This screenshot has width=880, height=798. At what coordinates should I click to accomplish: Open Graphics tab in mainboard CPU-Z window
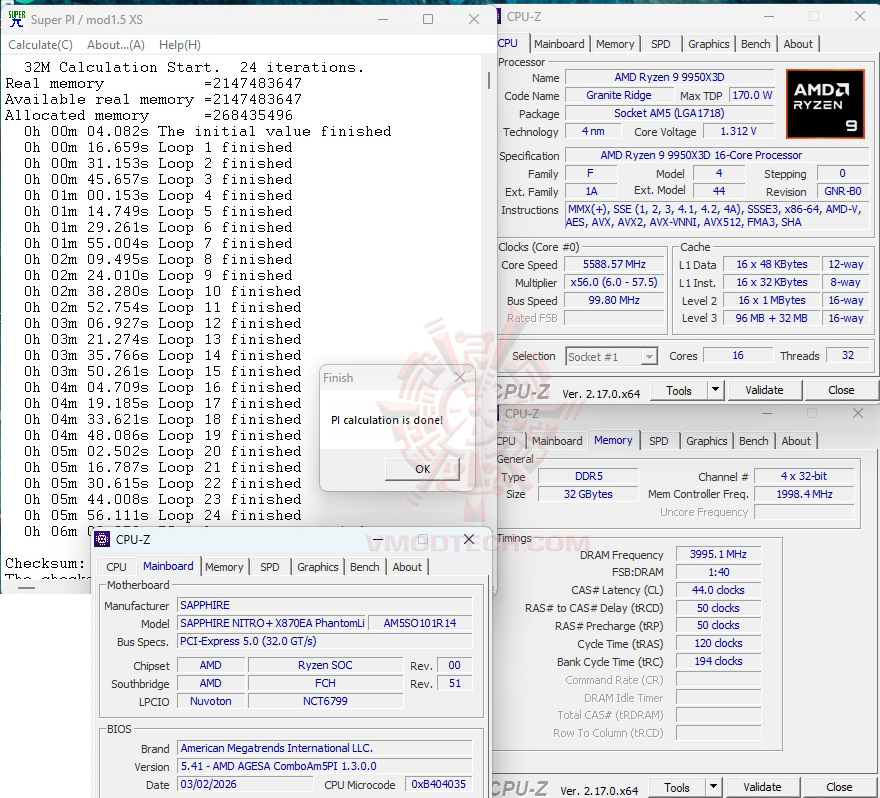[x=318, y=567]
